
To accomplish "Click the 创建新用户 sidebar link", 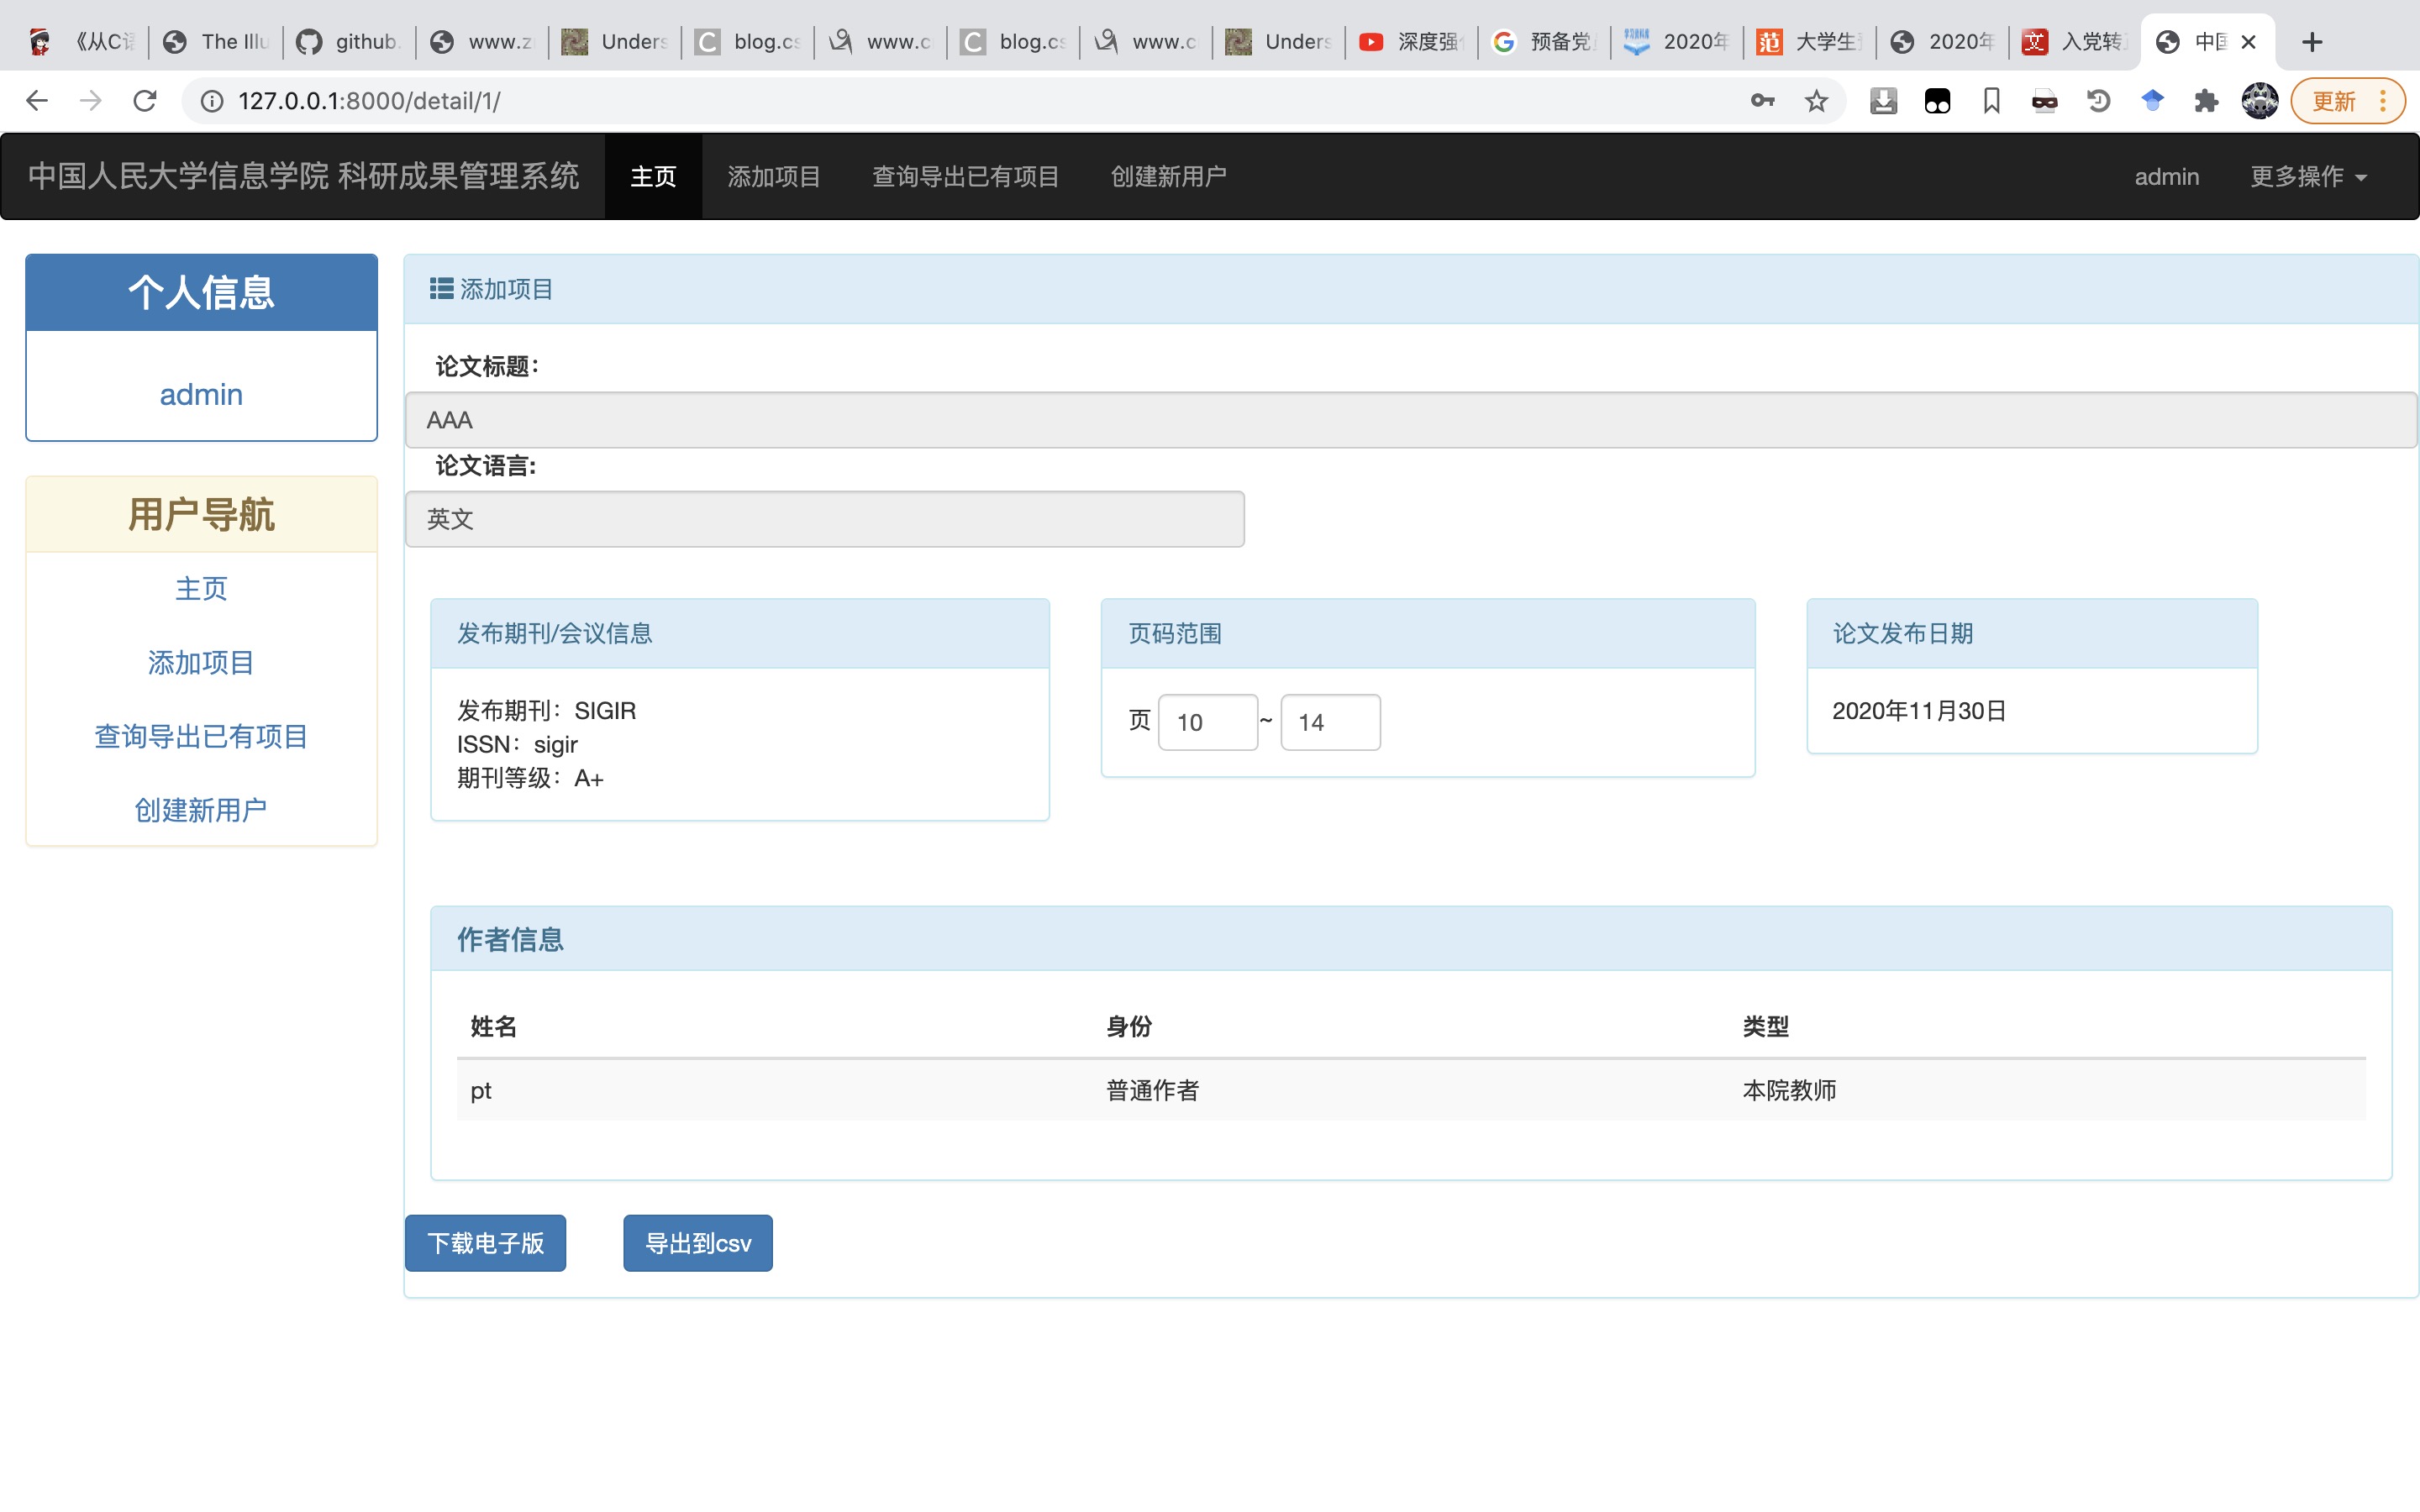I will (201, 810).
